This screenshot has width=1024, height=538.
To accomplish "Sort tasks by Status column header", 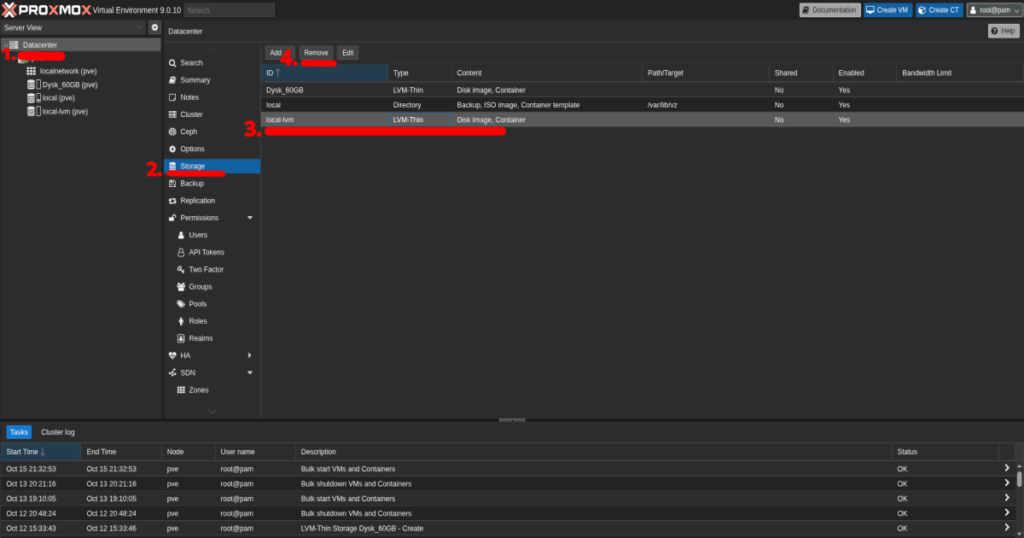I will [945, 452].
